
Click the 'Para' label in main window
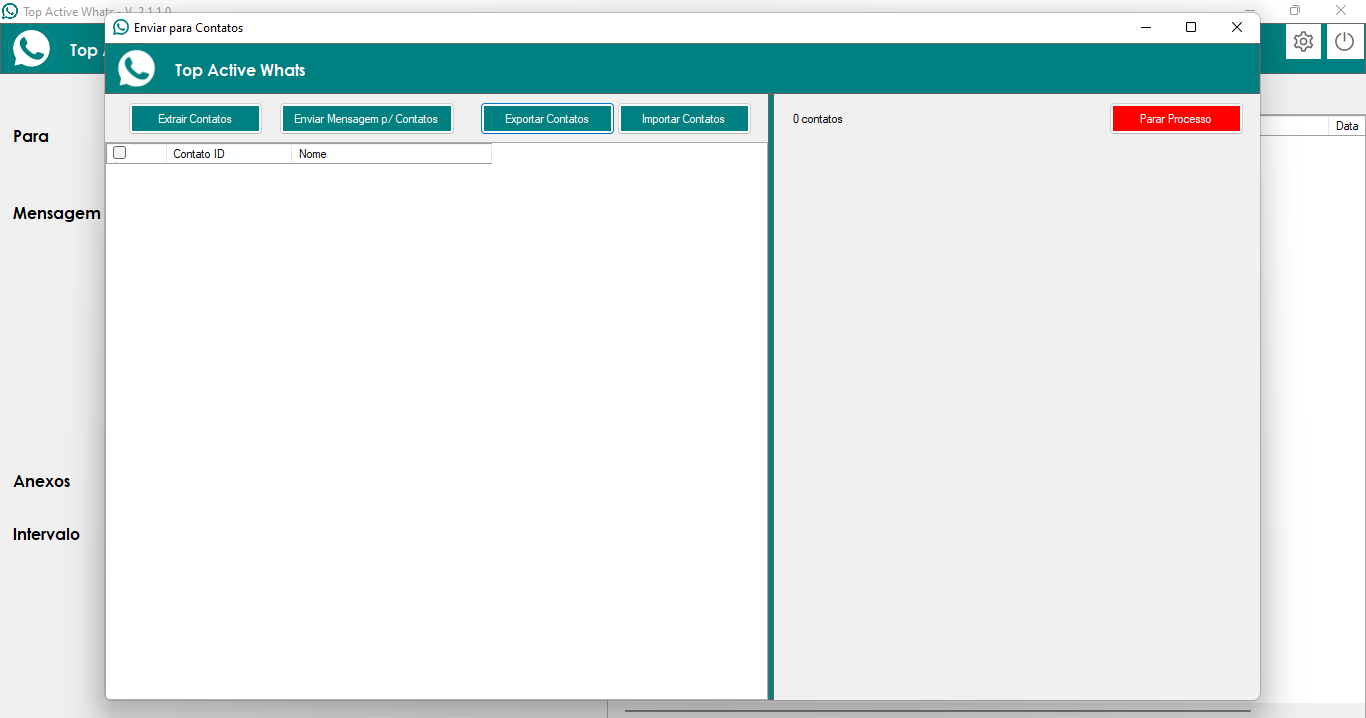click(31, 136)
